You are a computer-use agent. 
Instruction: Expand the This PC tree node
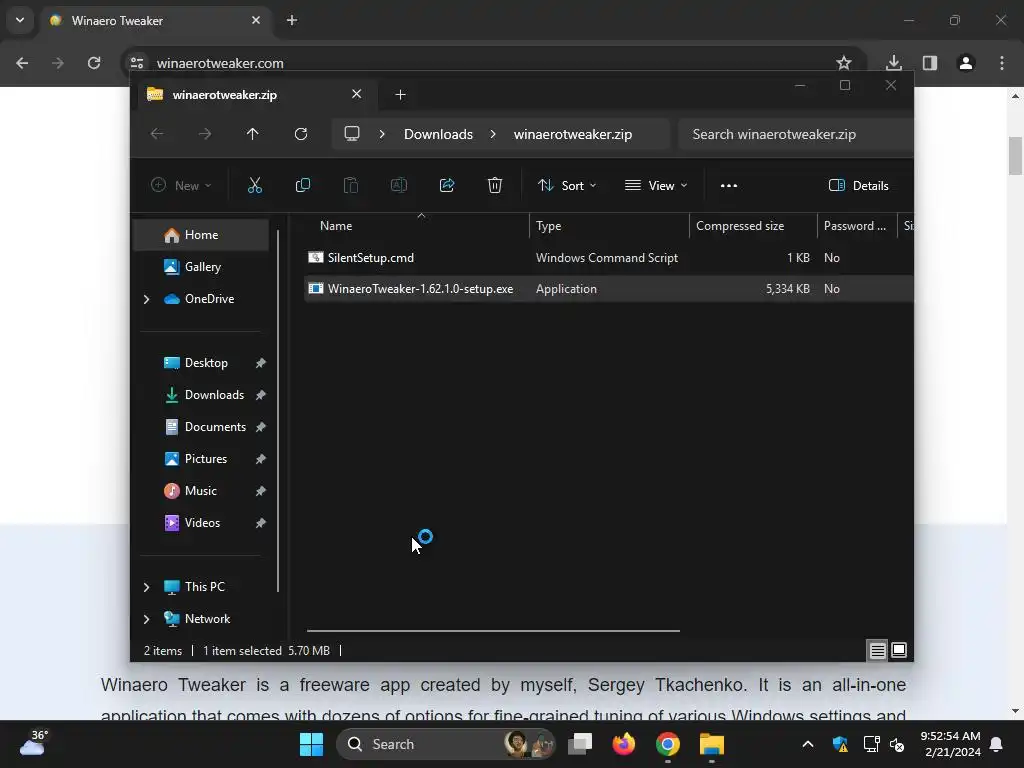coord(146,587)
